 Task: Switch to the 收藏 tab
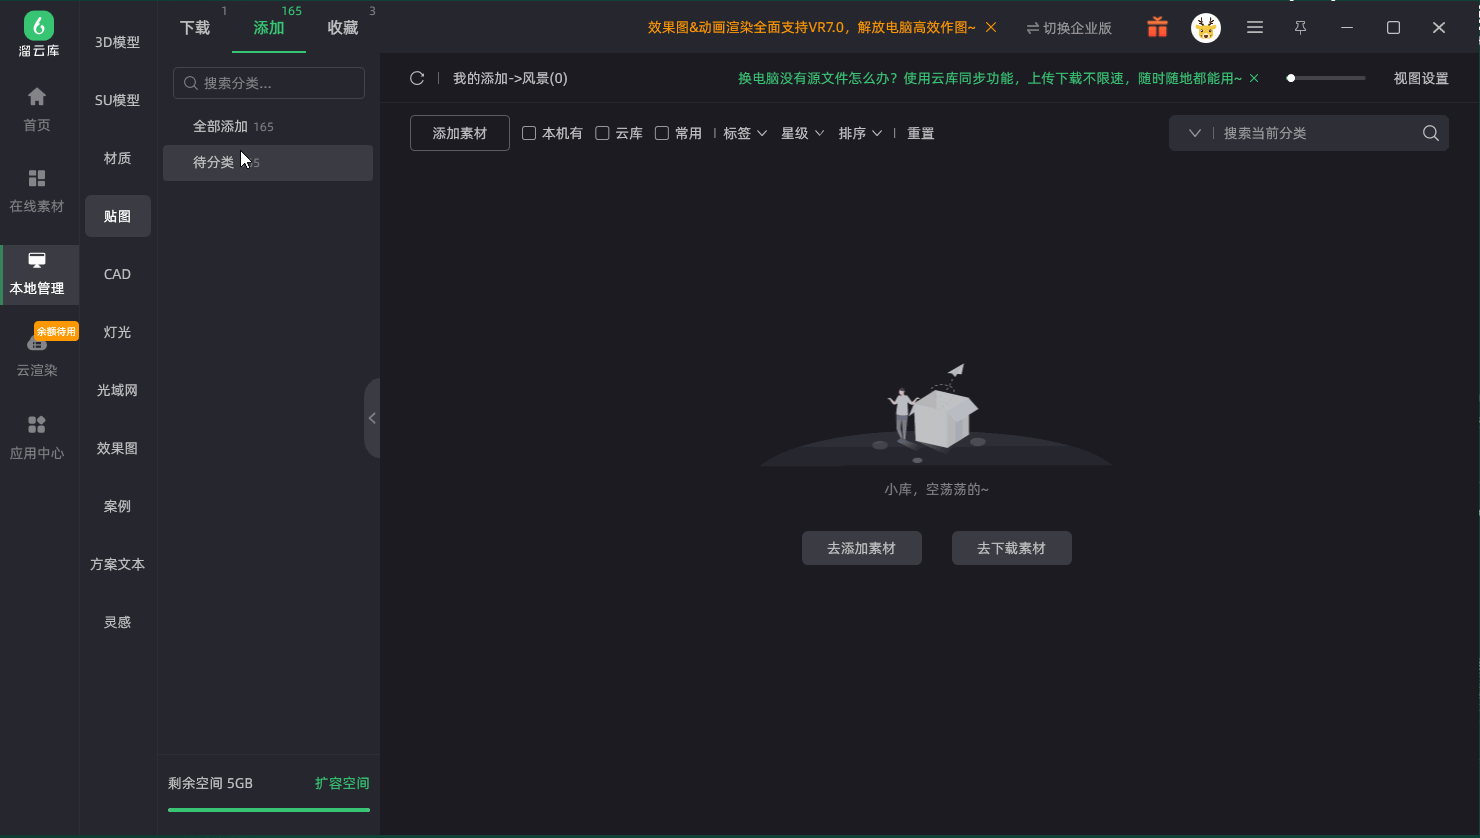pyautogui.click(x=343, y=28)
